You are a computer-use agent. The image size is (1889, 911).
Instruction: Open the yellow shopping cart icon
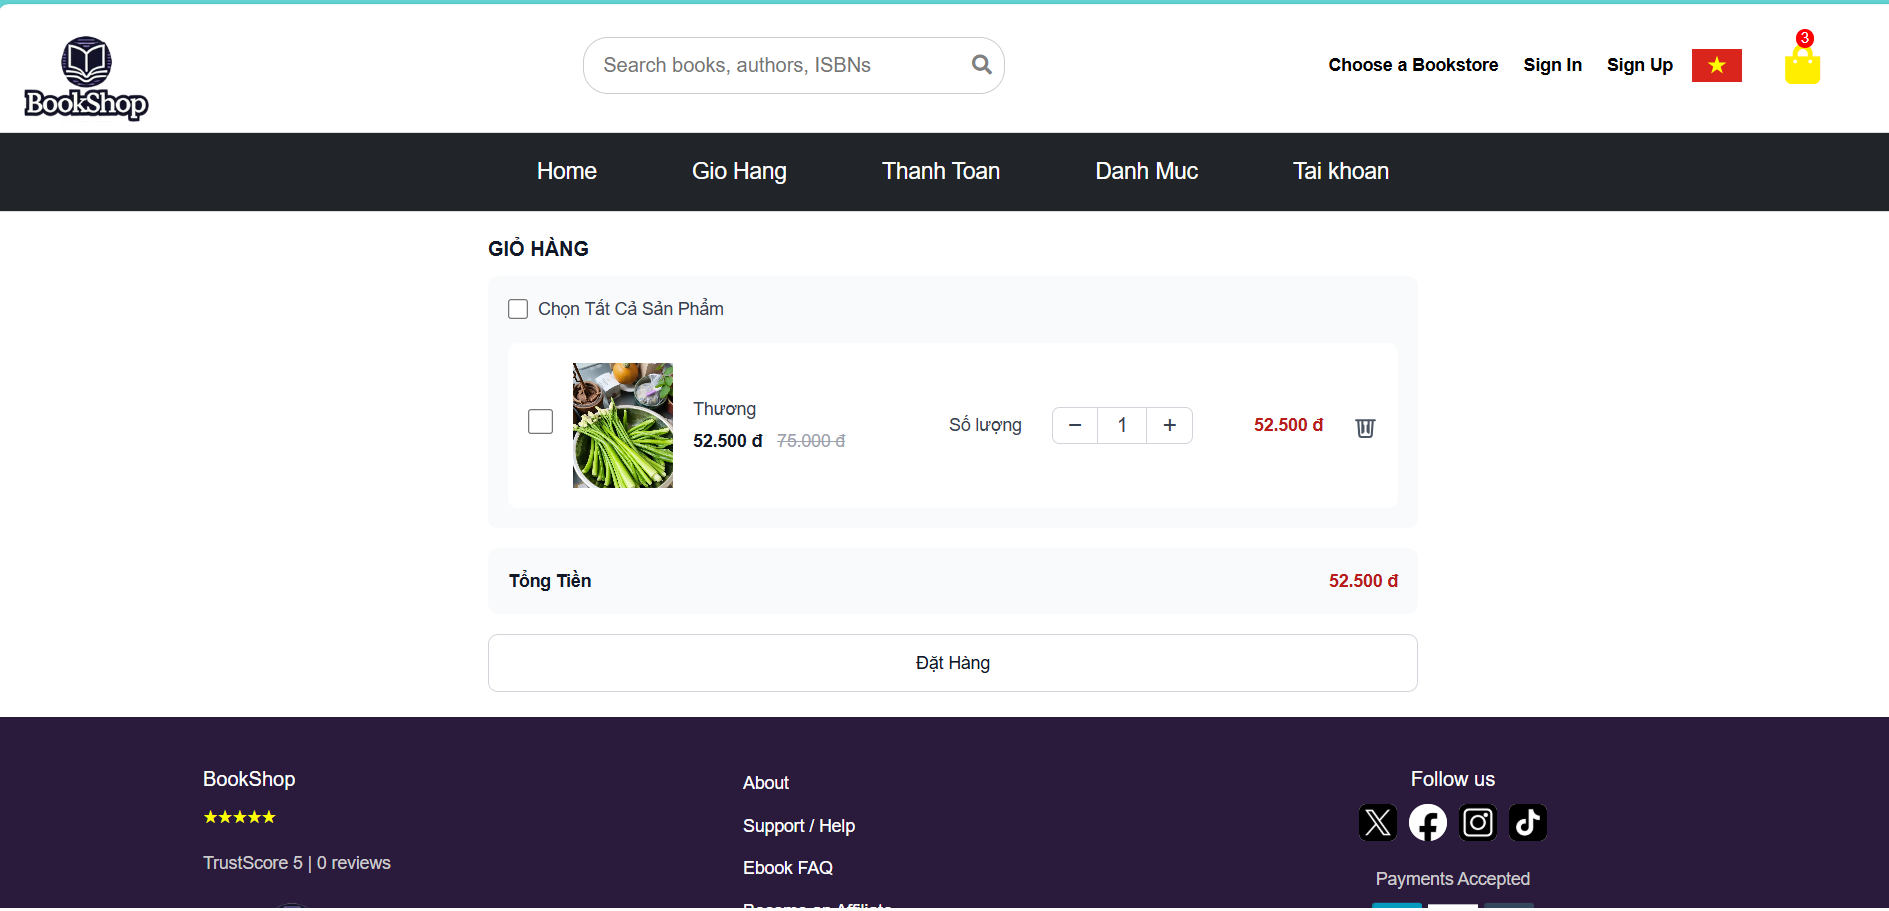point(1802,66)
